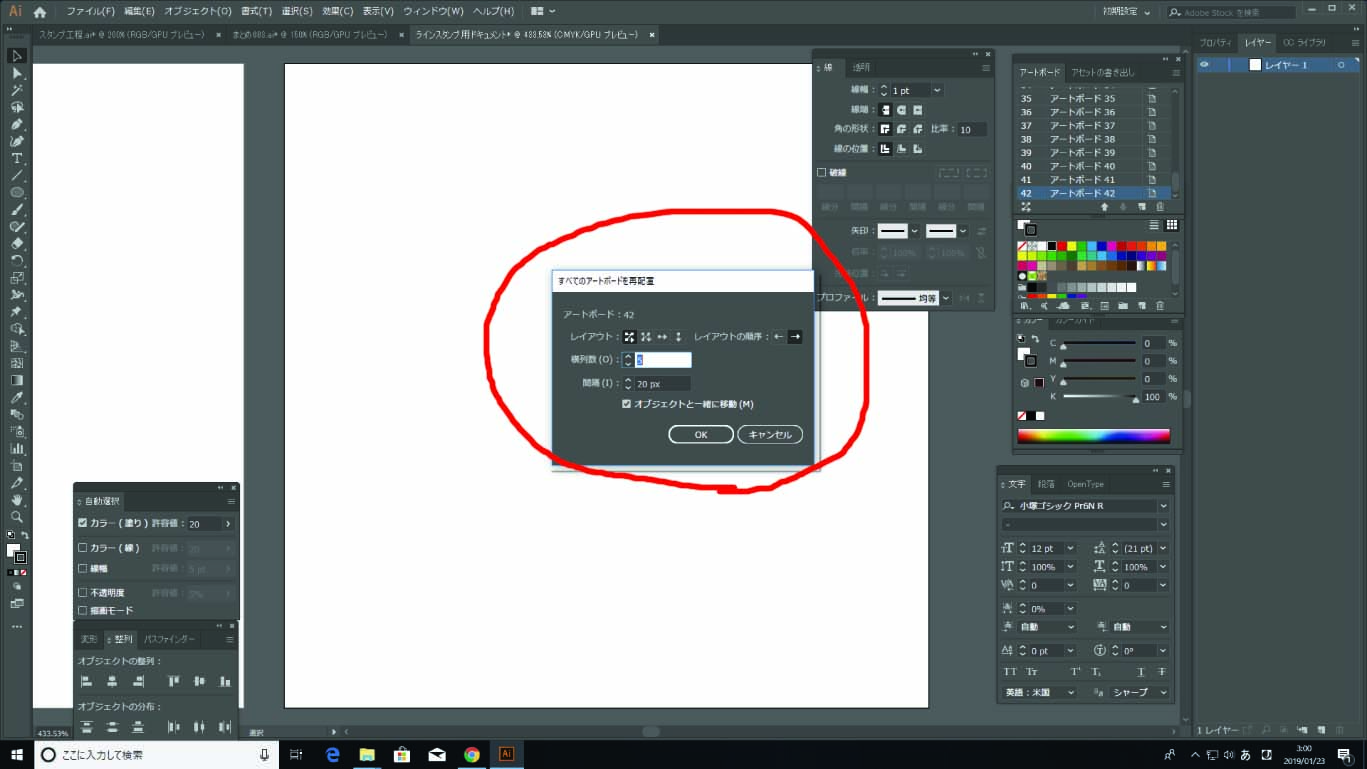This screenshot has width=1367, height=769.
Task: Open the オブジェクト(O) menu
Action: click(197, 11)
